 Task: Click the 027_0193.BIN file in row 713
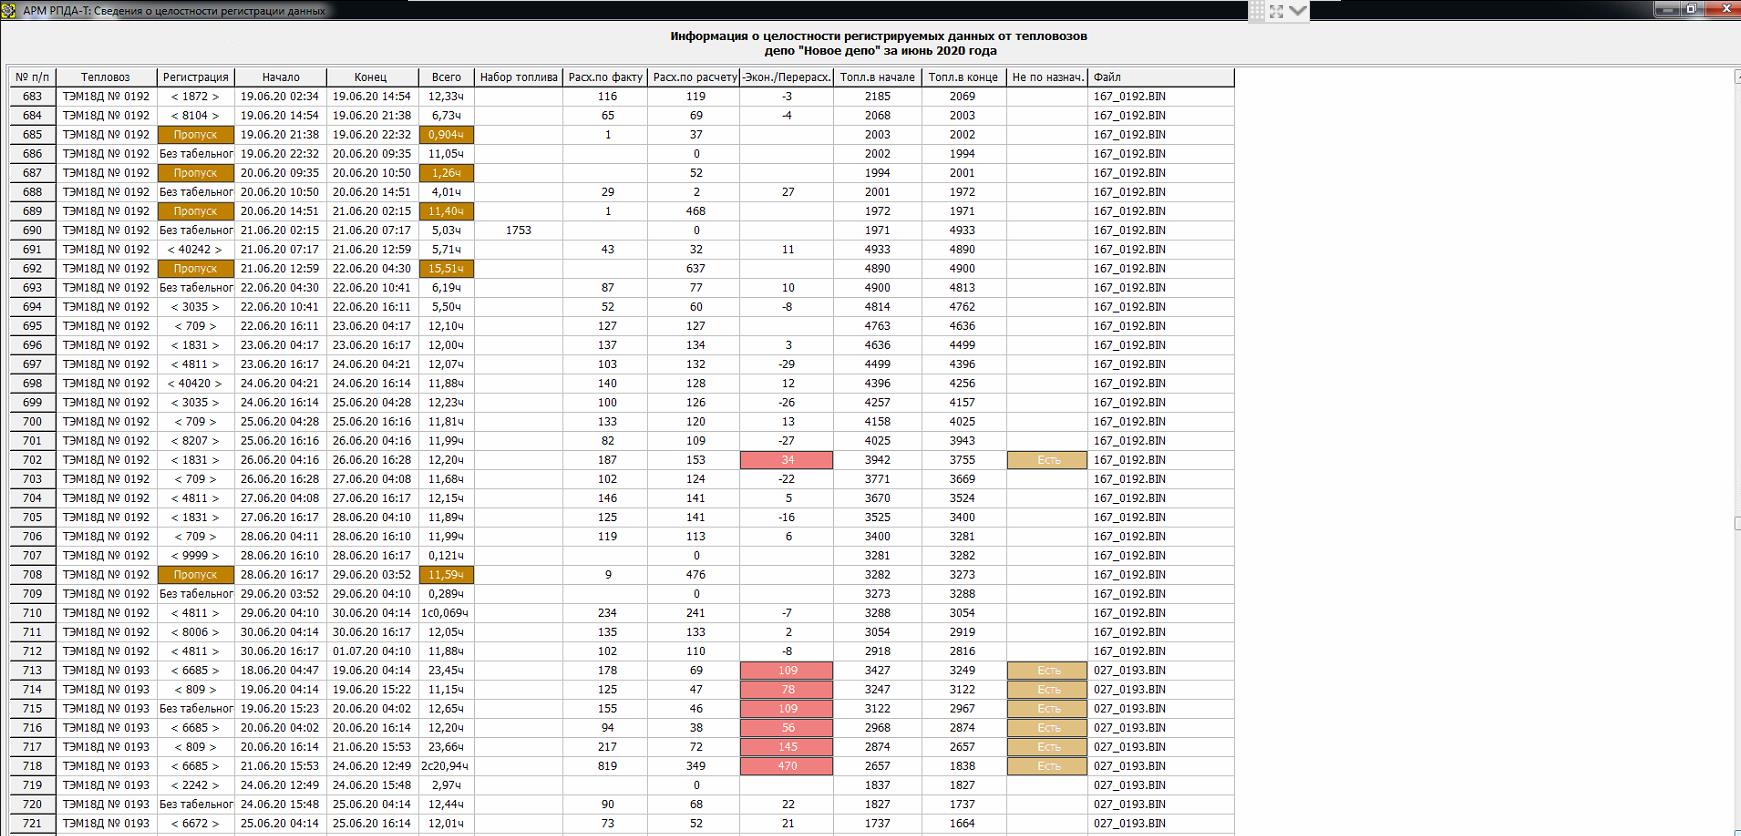click(1129, 671)
